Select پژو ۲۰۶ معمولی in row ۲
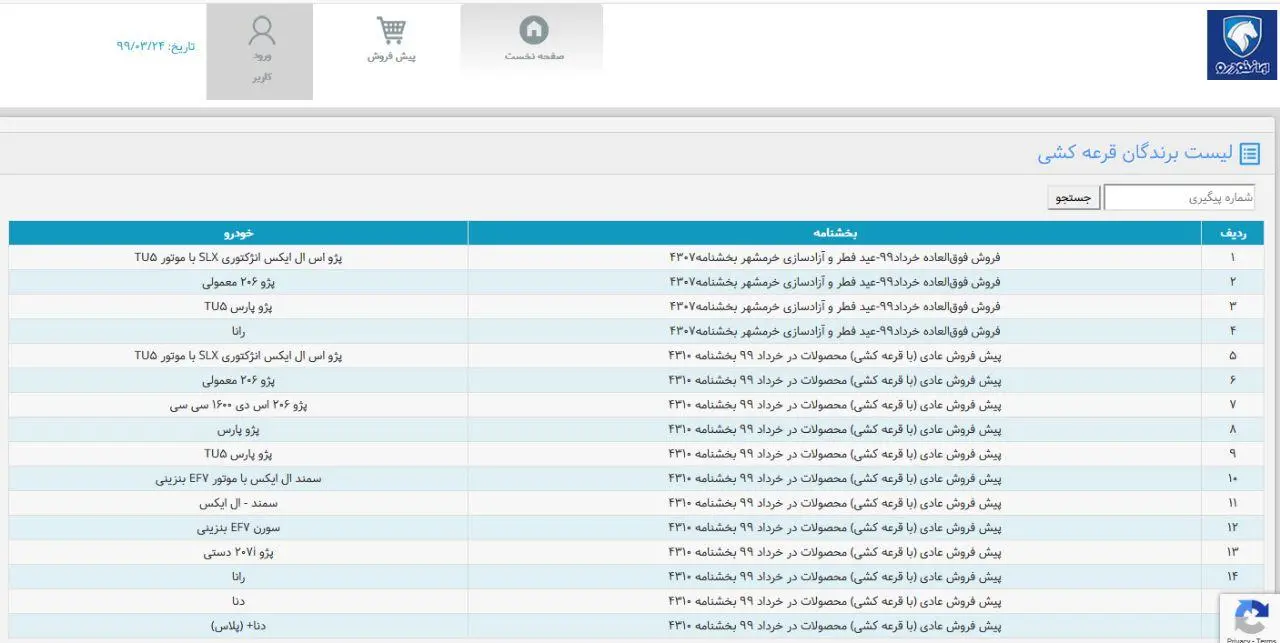The height and width of the screenshot is (643, 1280). [238, 282]
